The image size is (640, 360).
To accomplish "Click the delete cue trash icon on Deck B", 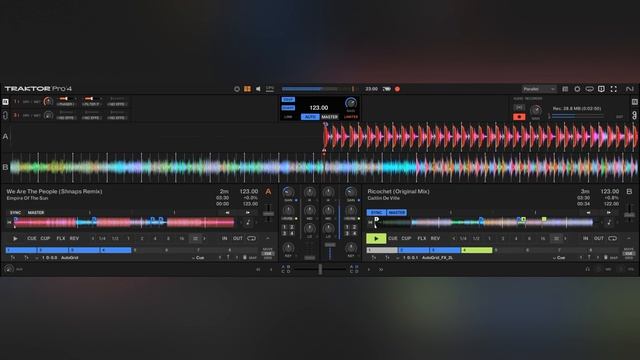I will point(606,258).
